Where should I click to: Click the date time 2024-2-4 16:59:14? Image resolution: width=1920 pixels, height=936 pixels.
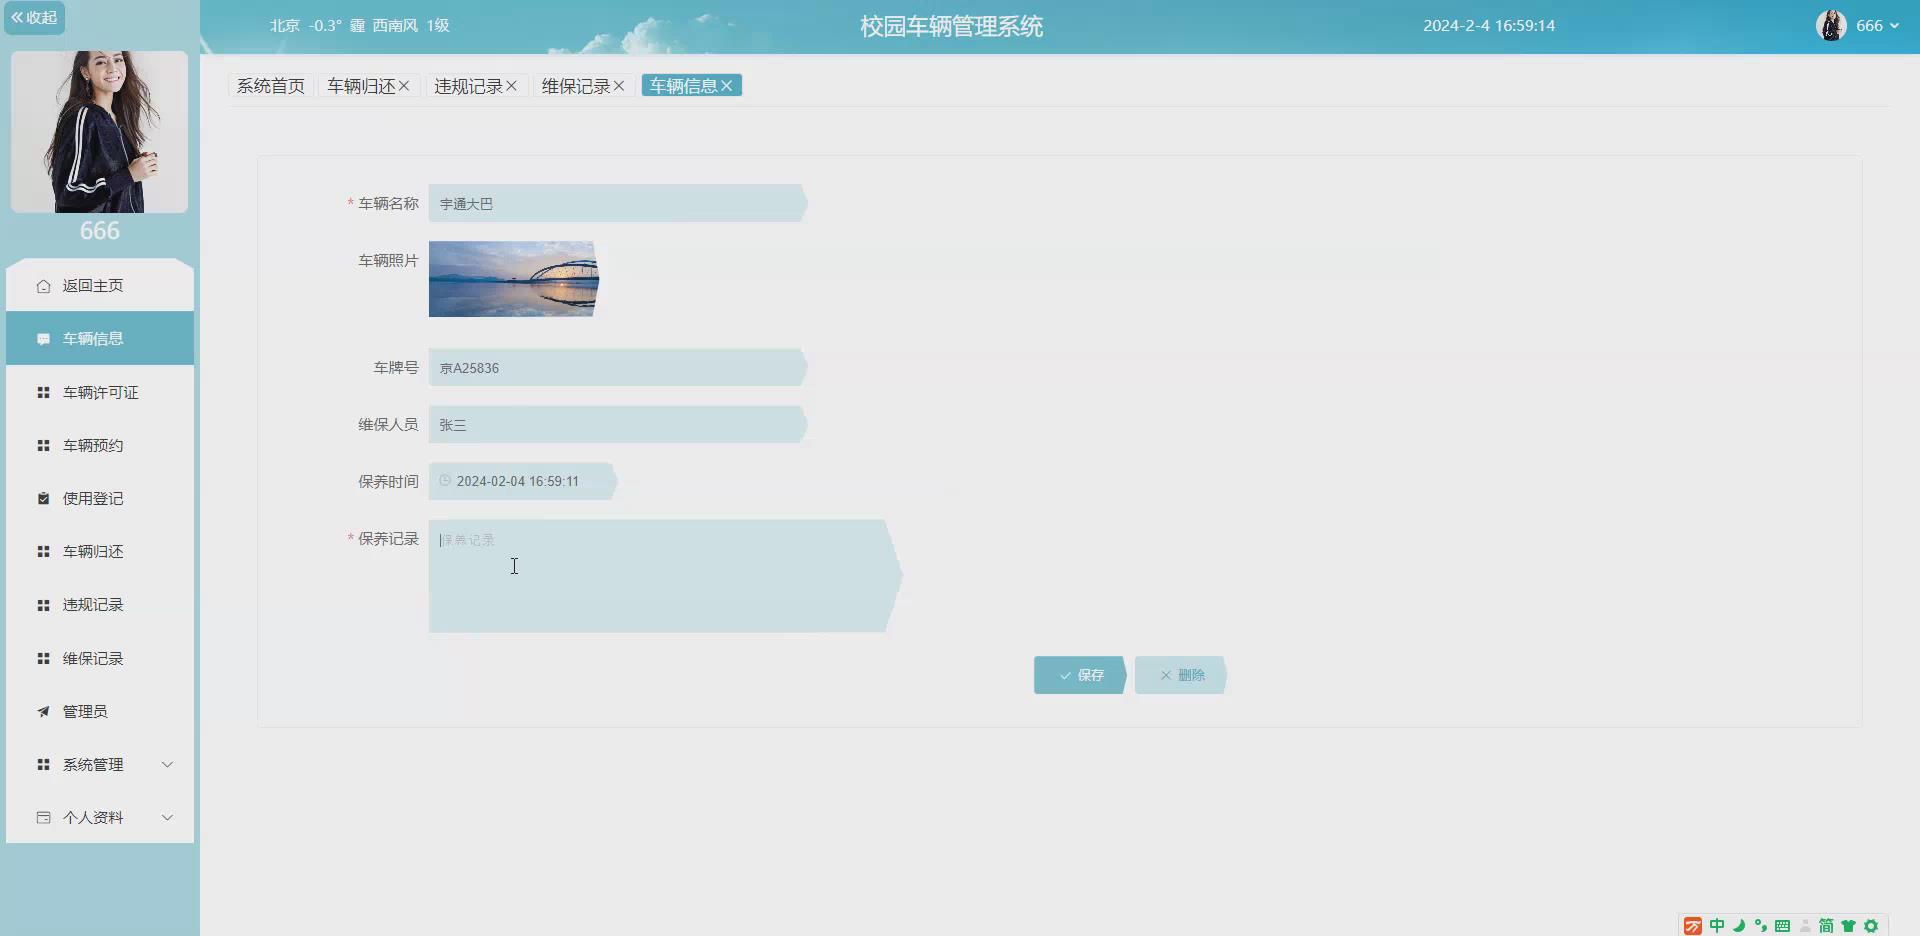point(1489,26)
